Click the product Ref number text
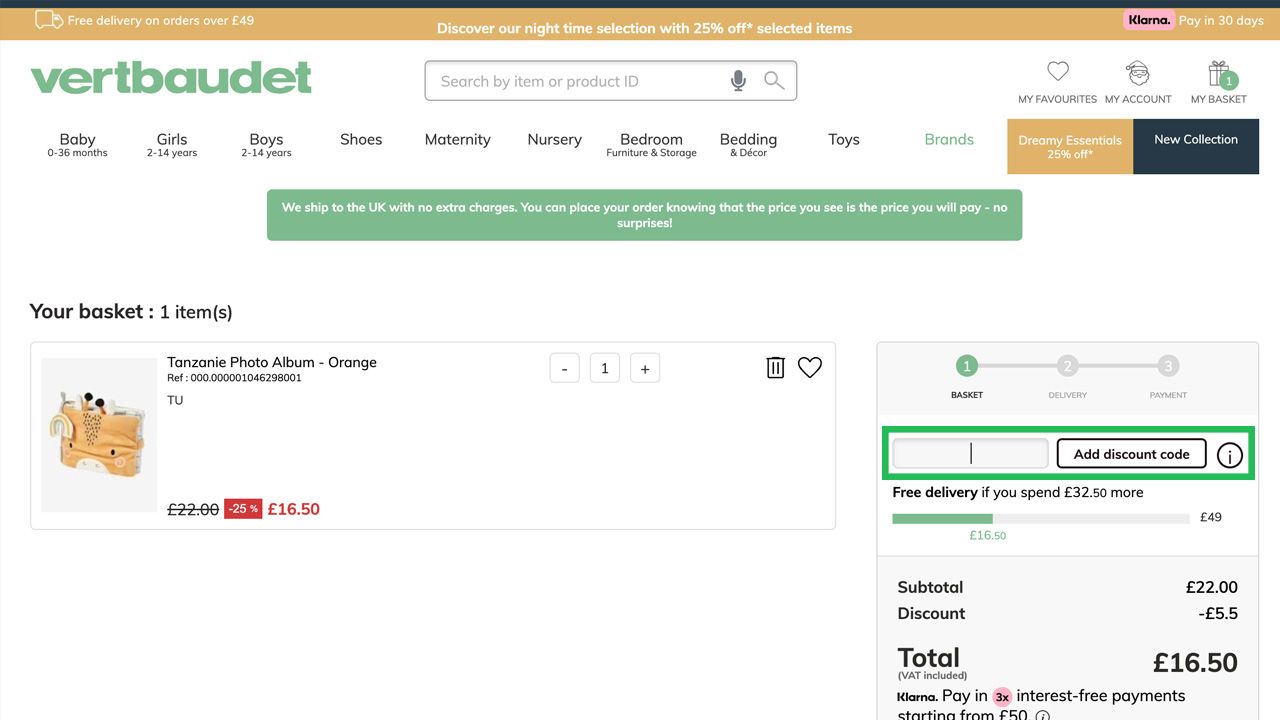Screen dimensions: 1280x720 pyautogui.click(x=234, y=378)
